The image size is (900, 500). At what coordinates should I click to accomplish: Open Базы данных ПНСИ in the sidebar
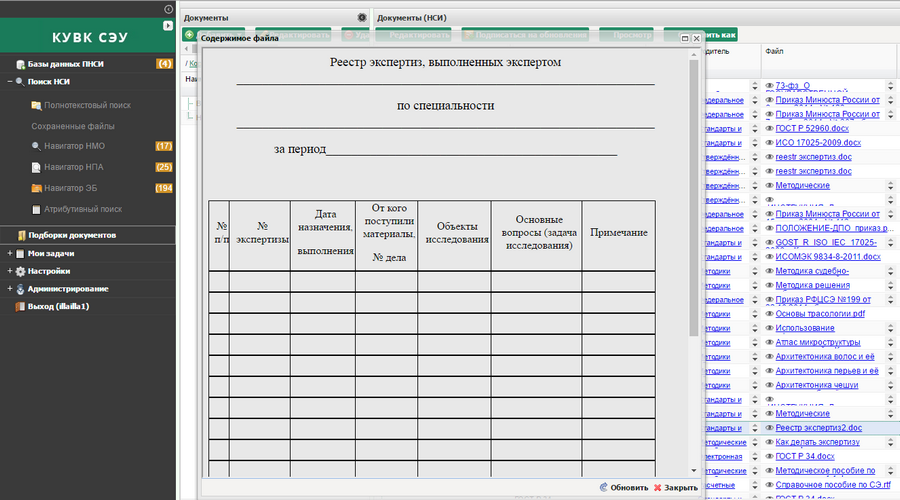(x=65, y=64)
